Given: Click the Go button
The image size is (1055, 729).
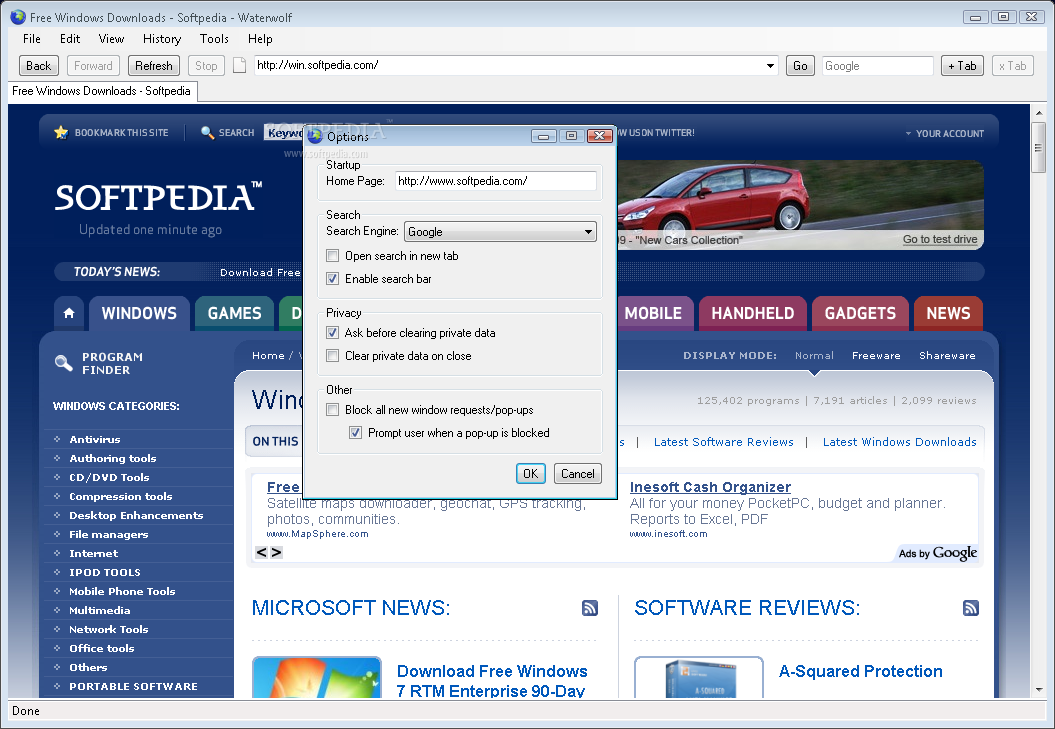Looking at the screenshot, I should pos(800,65).
